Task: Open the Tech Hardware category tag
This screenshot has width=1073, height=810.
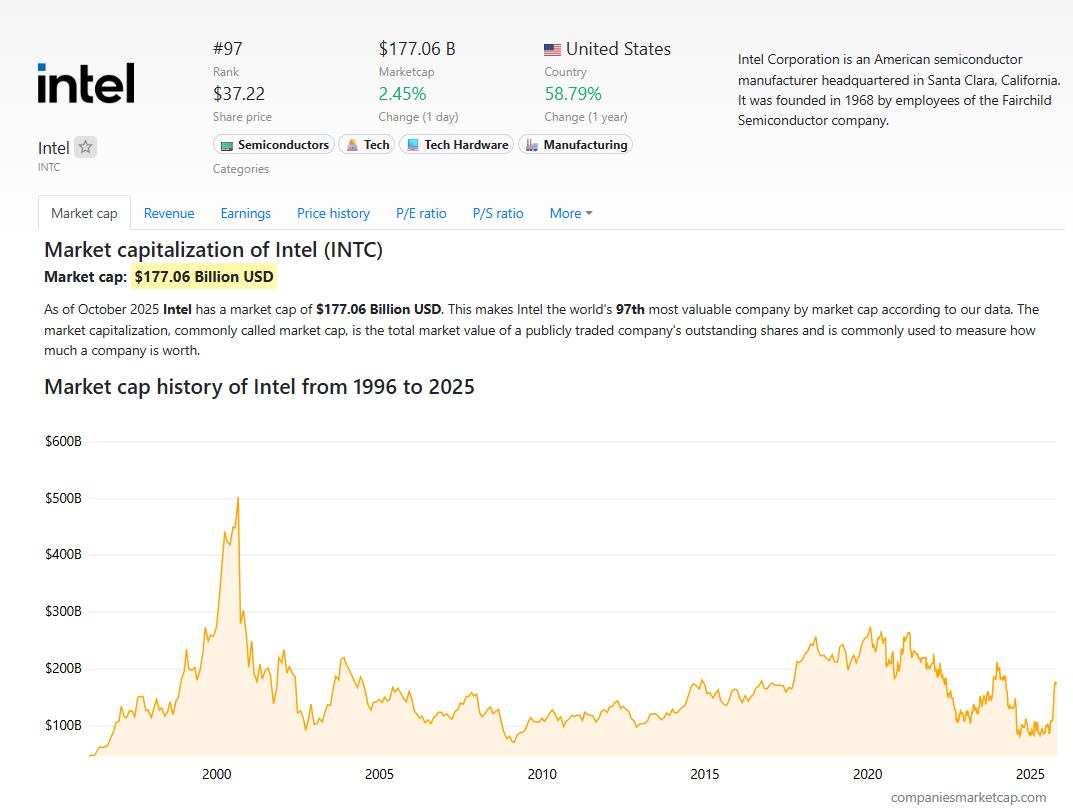Action: click(457, 145)
